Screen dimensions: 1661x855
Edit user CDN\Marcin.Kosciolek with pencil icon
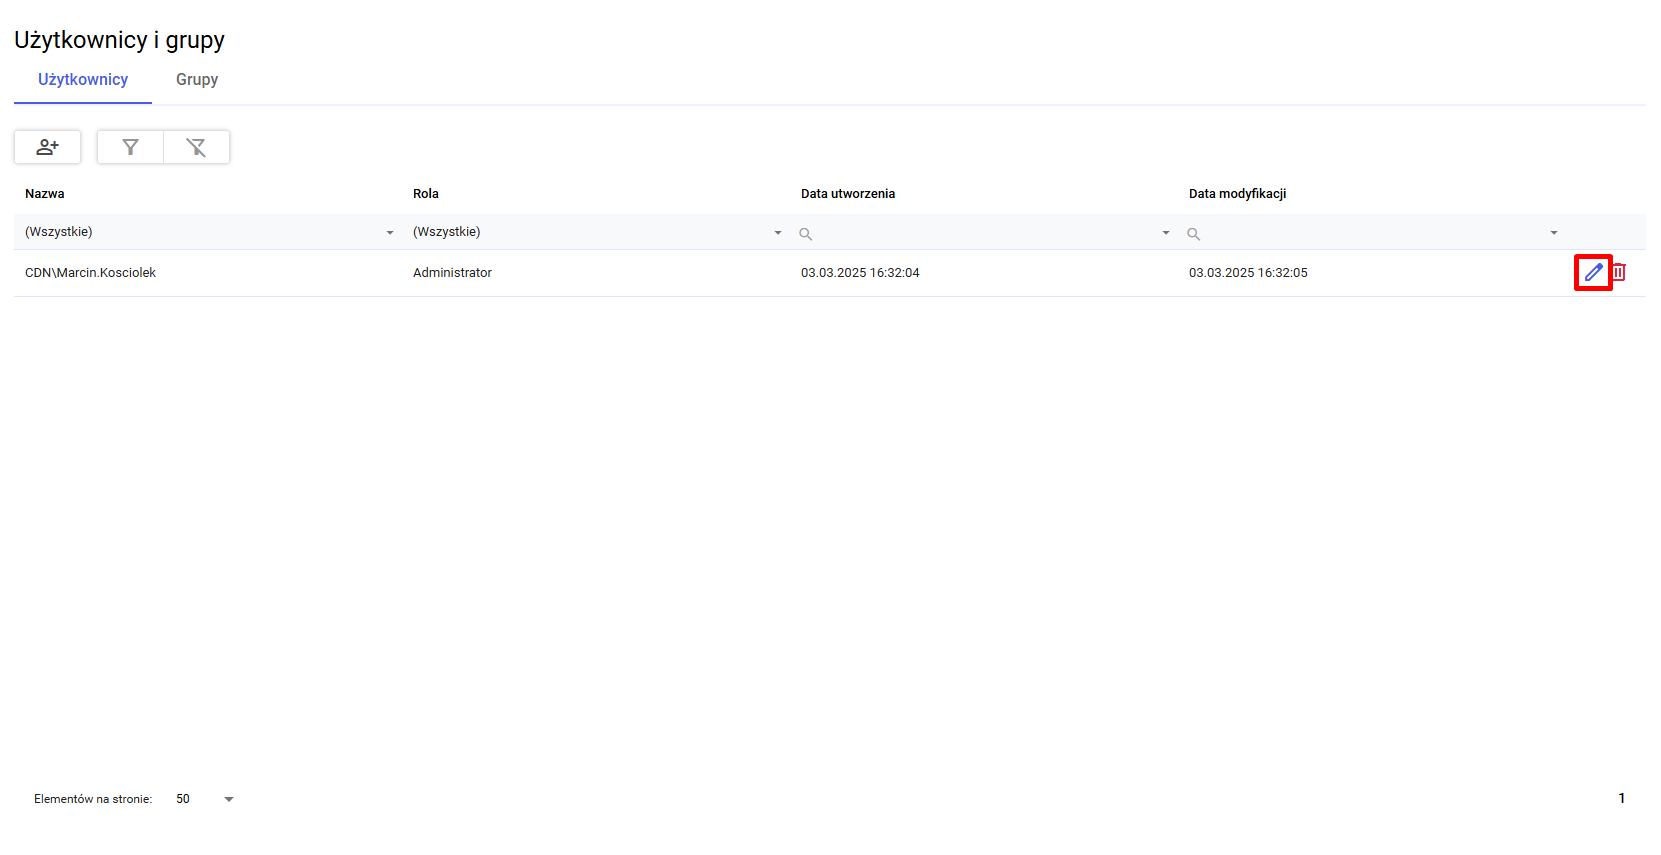coord(1594,272)
